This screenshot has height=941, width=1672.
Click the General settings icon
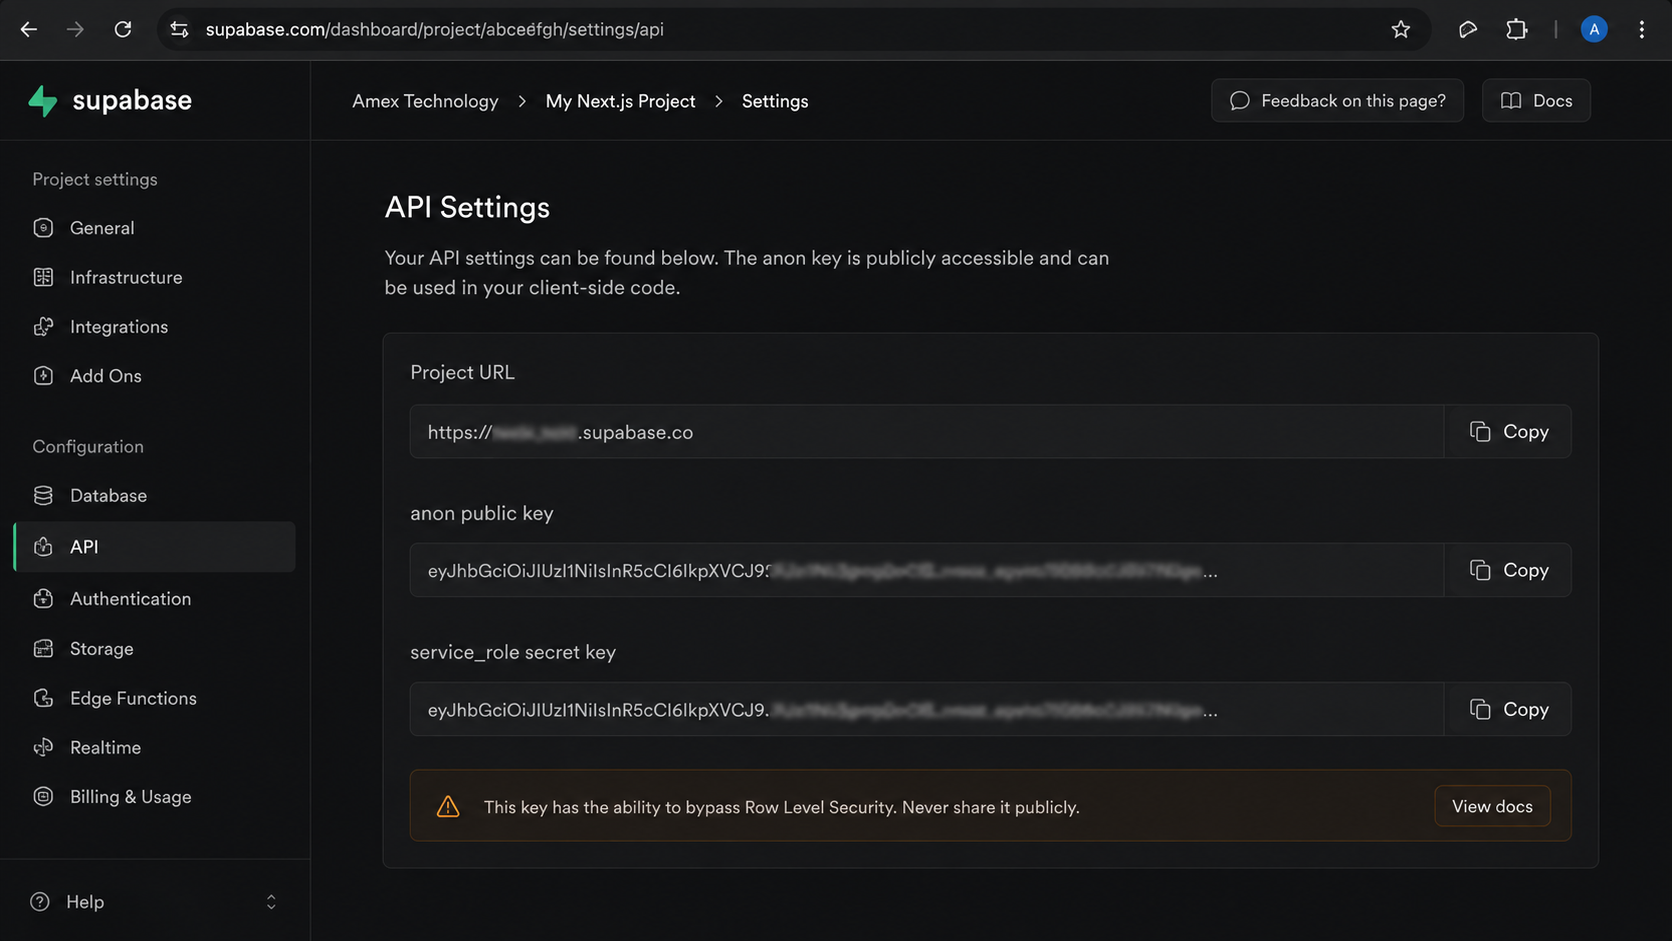pos(43,228)
